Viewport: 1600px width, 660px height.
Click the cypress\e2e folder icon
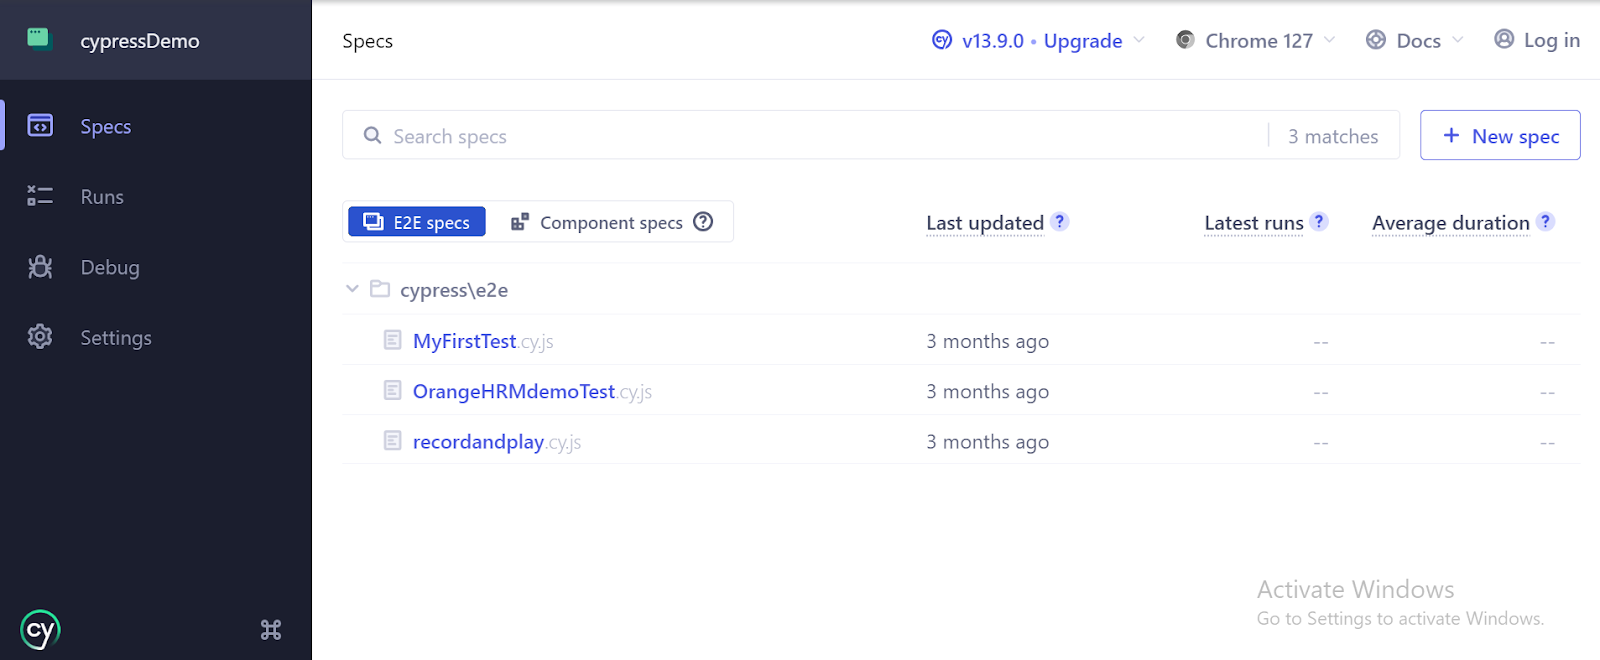coord(380,288)
